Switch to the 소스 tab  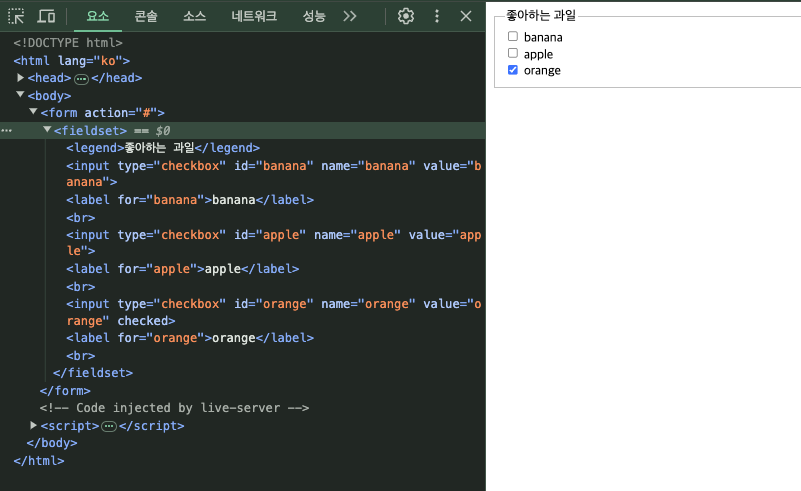[194, 16]
